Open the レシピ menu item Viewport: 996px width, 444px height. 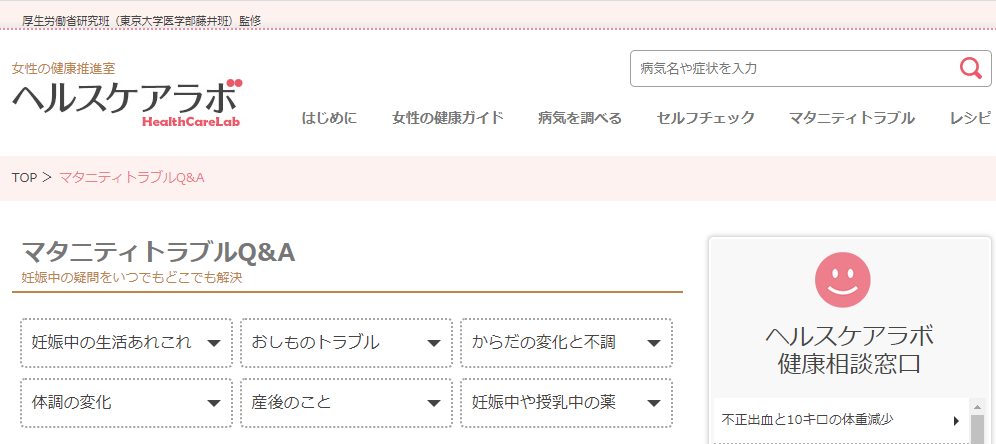click(970, 118)
